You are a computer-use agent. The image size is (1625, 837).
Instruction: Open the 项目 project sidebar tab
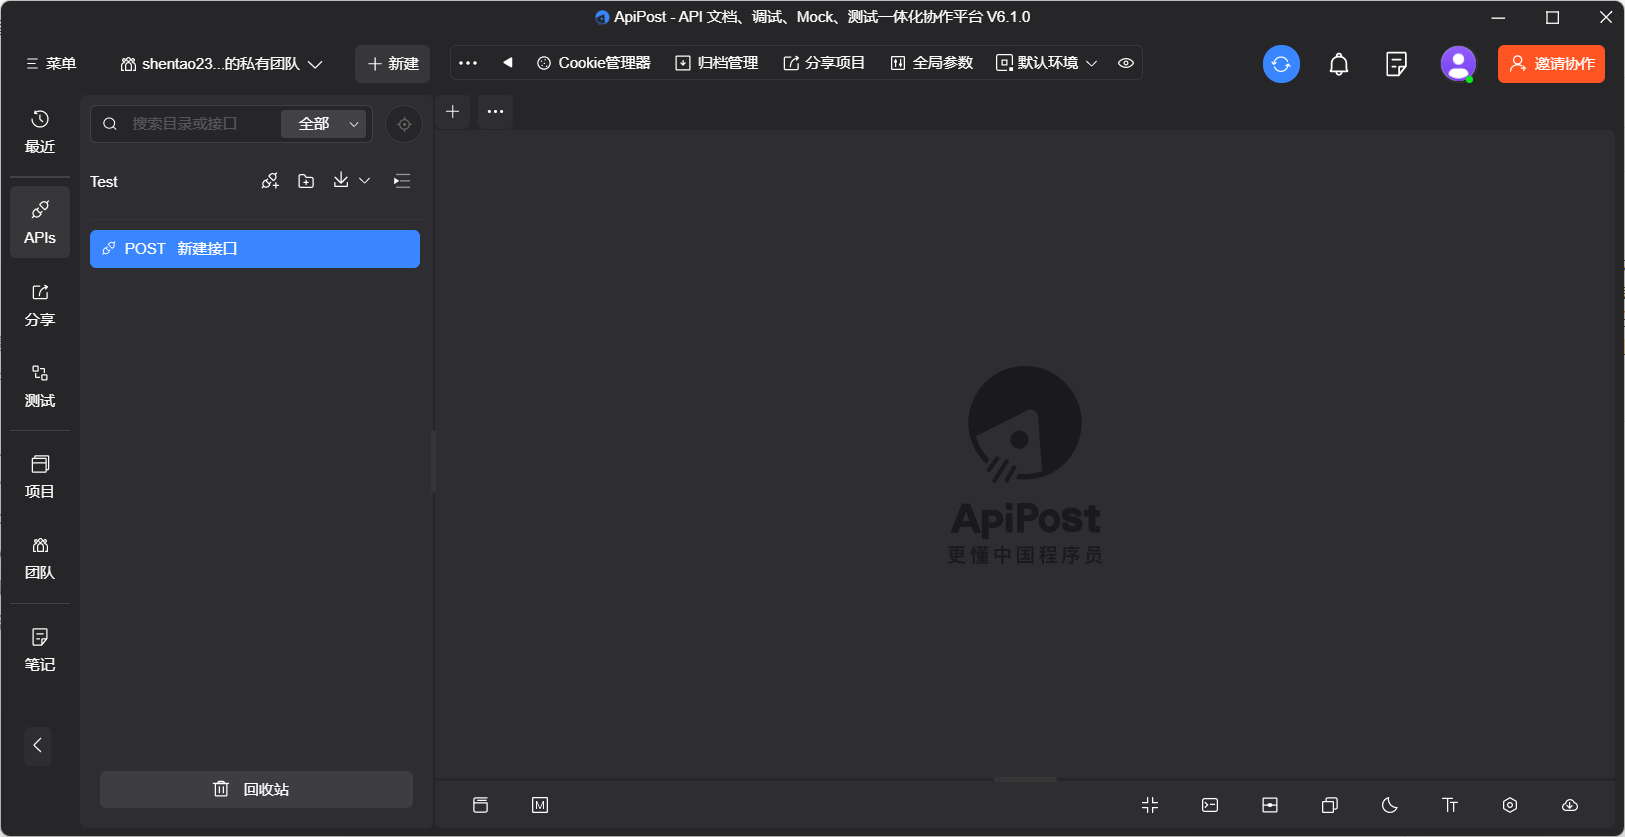click(x=40, y=477)
